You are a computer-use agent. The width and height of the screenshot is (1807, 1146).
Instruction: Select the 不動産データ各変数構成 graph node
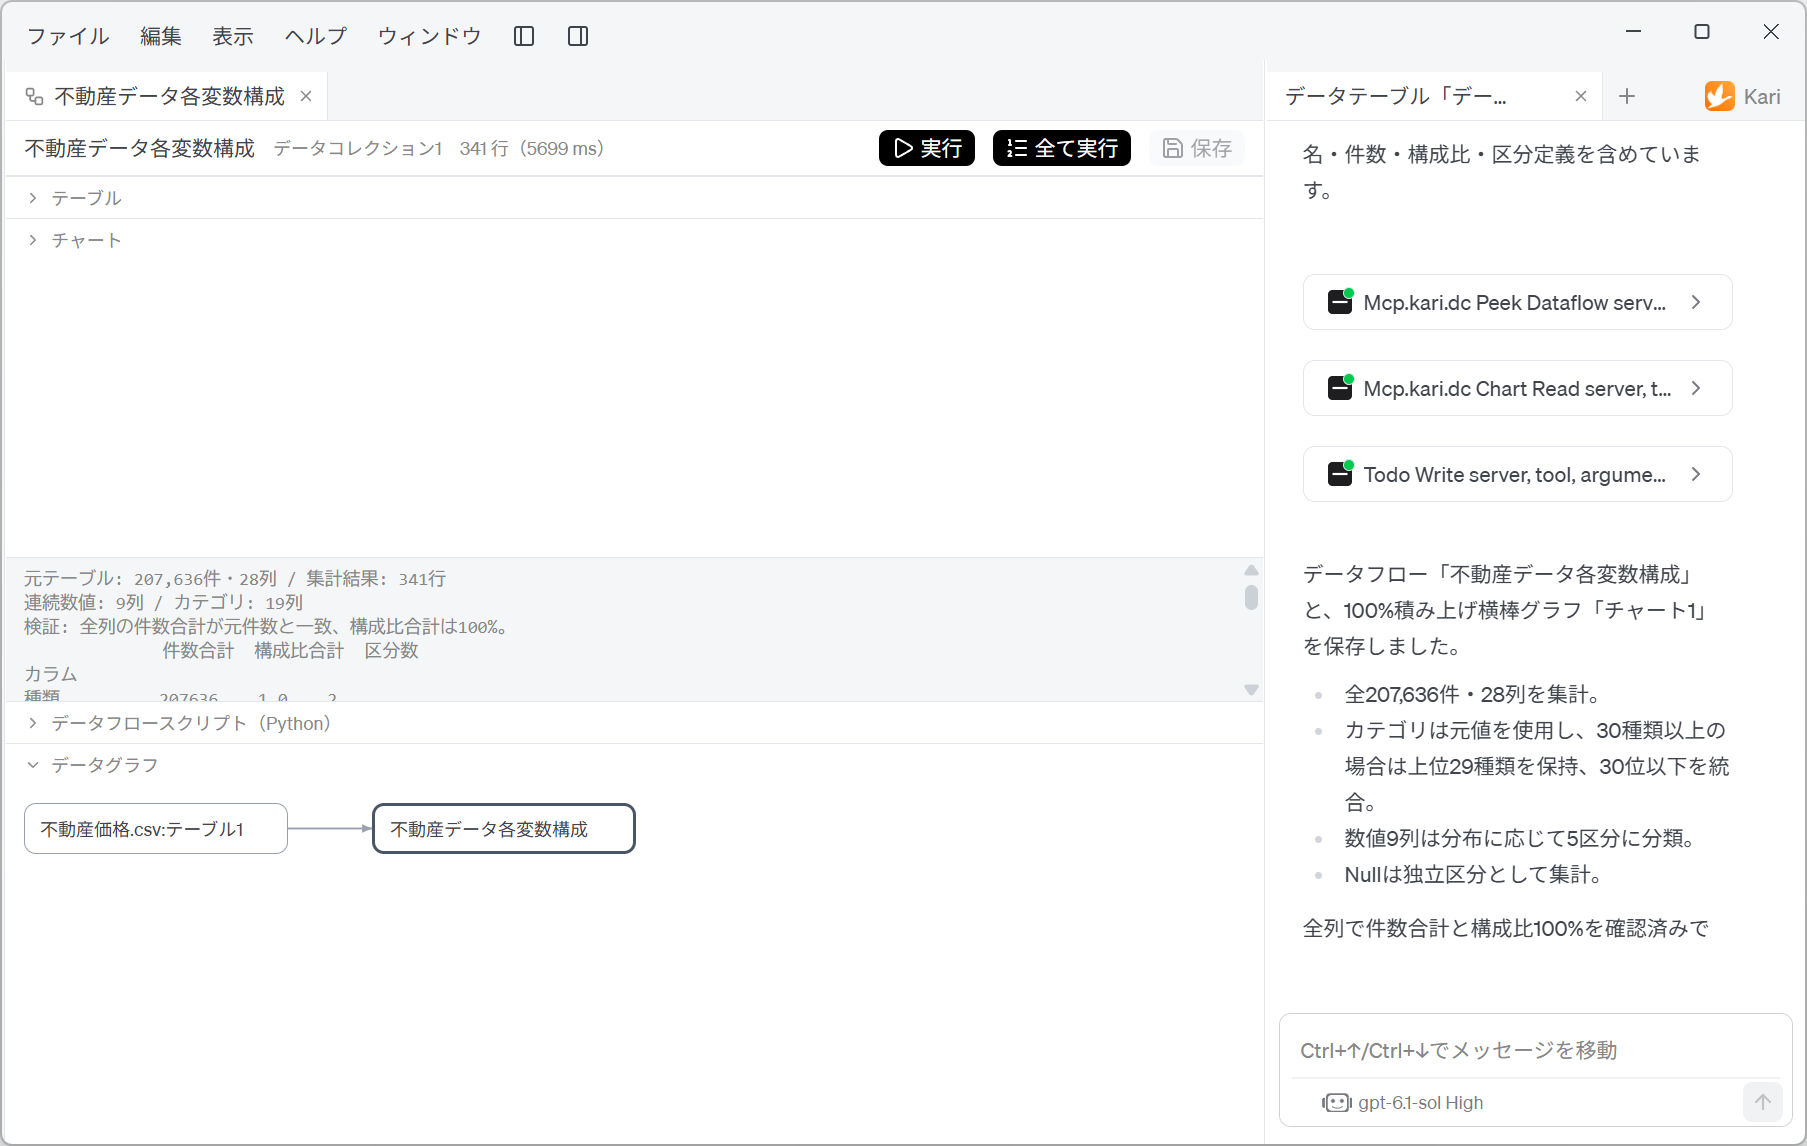coord(504,828)
